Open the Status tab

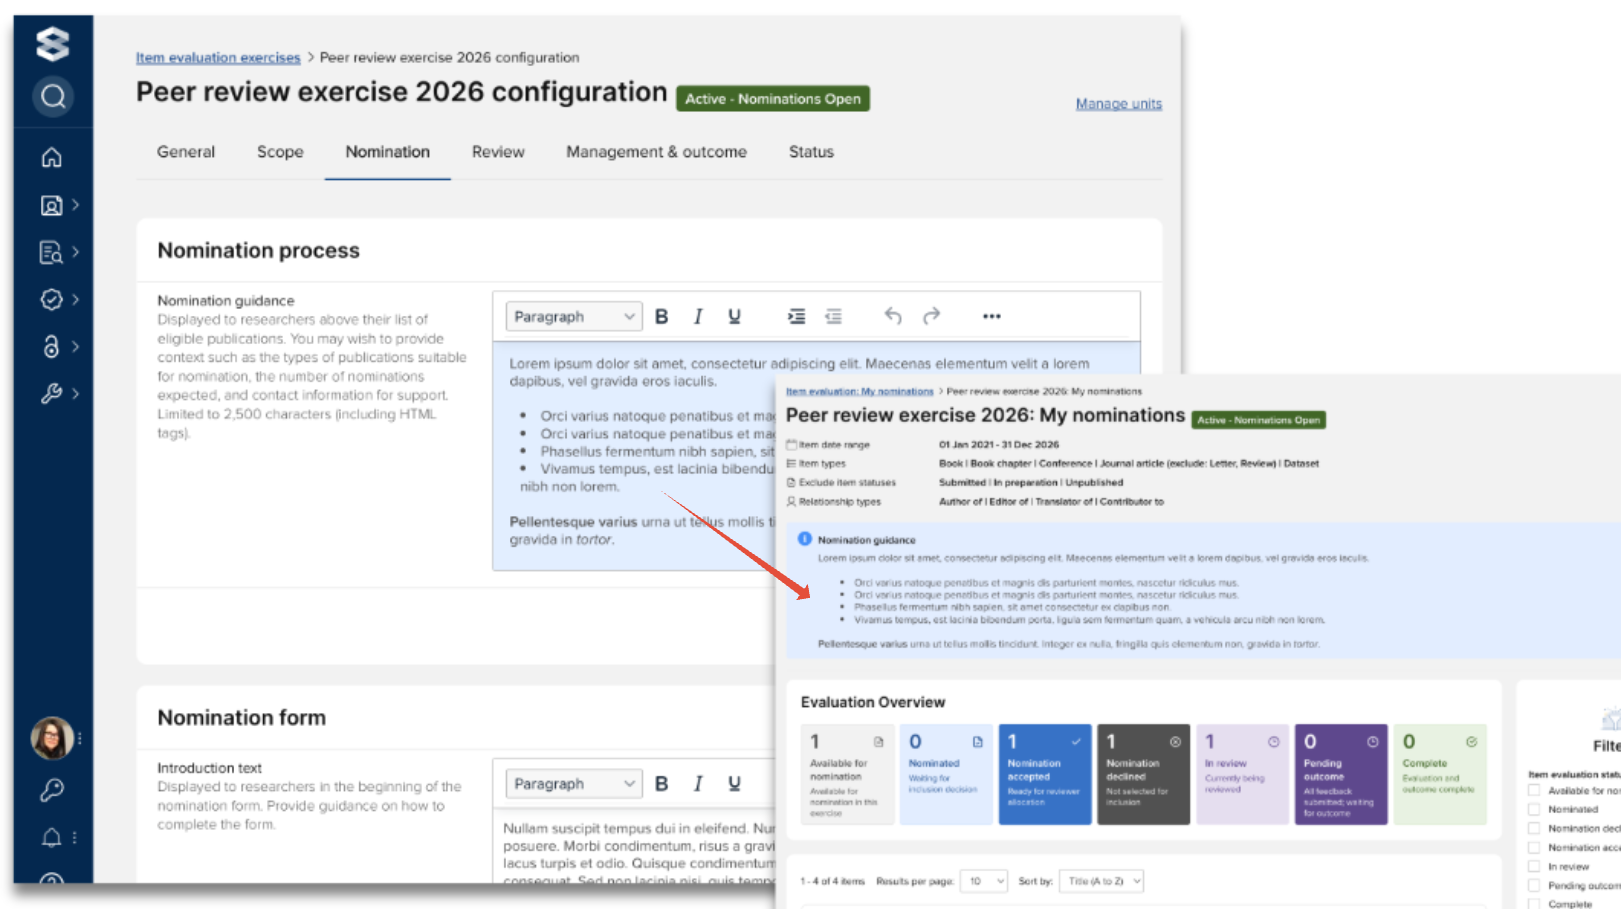click(x=811, y=152)
